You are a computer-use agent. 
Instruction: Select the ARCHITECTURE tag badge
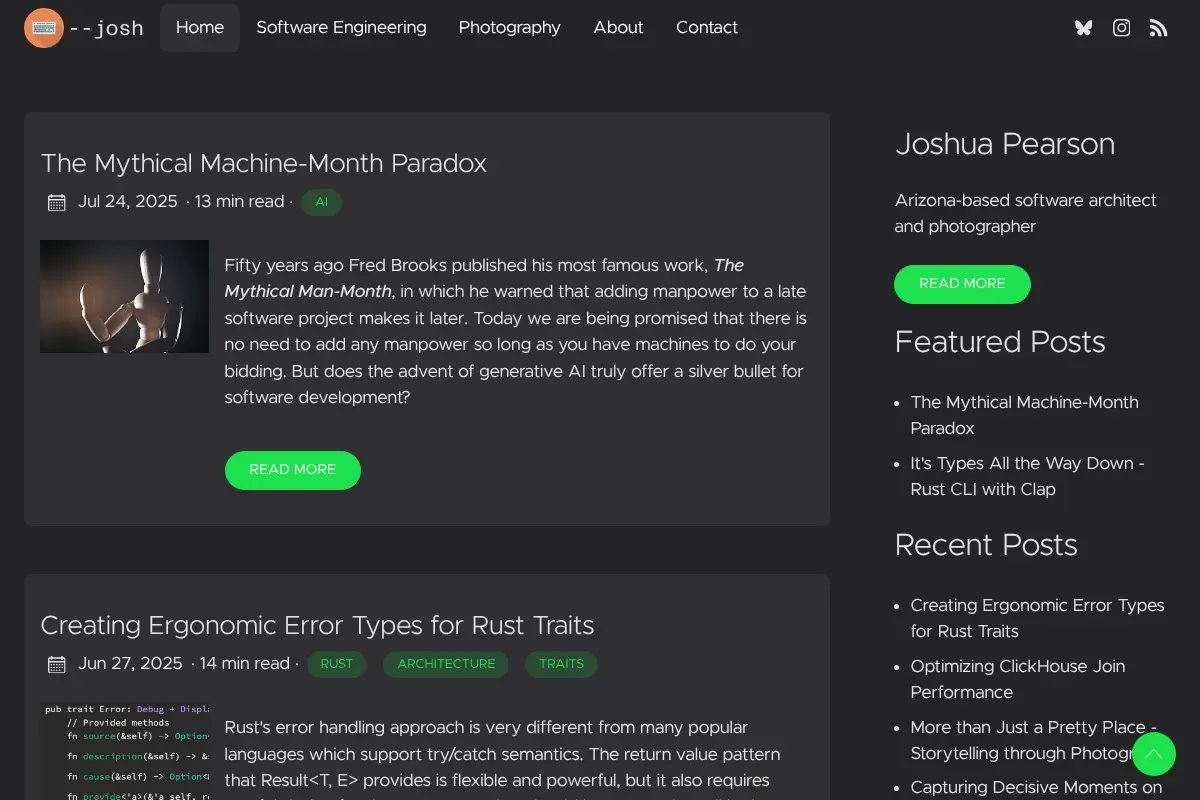pyautogui.click(x=446, y=665)
